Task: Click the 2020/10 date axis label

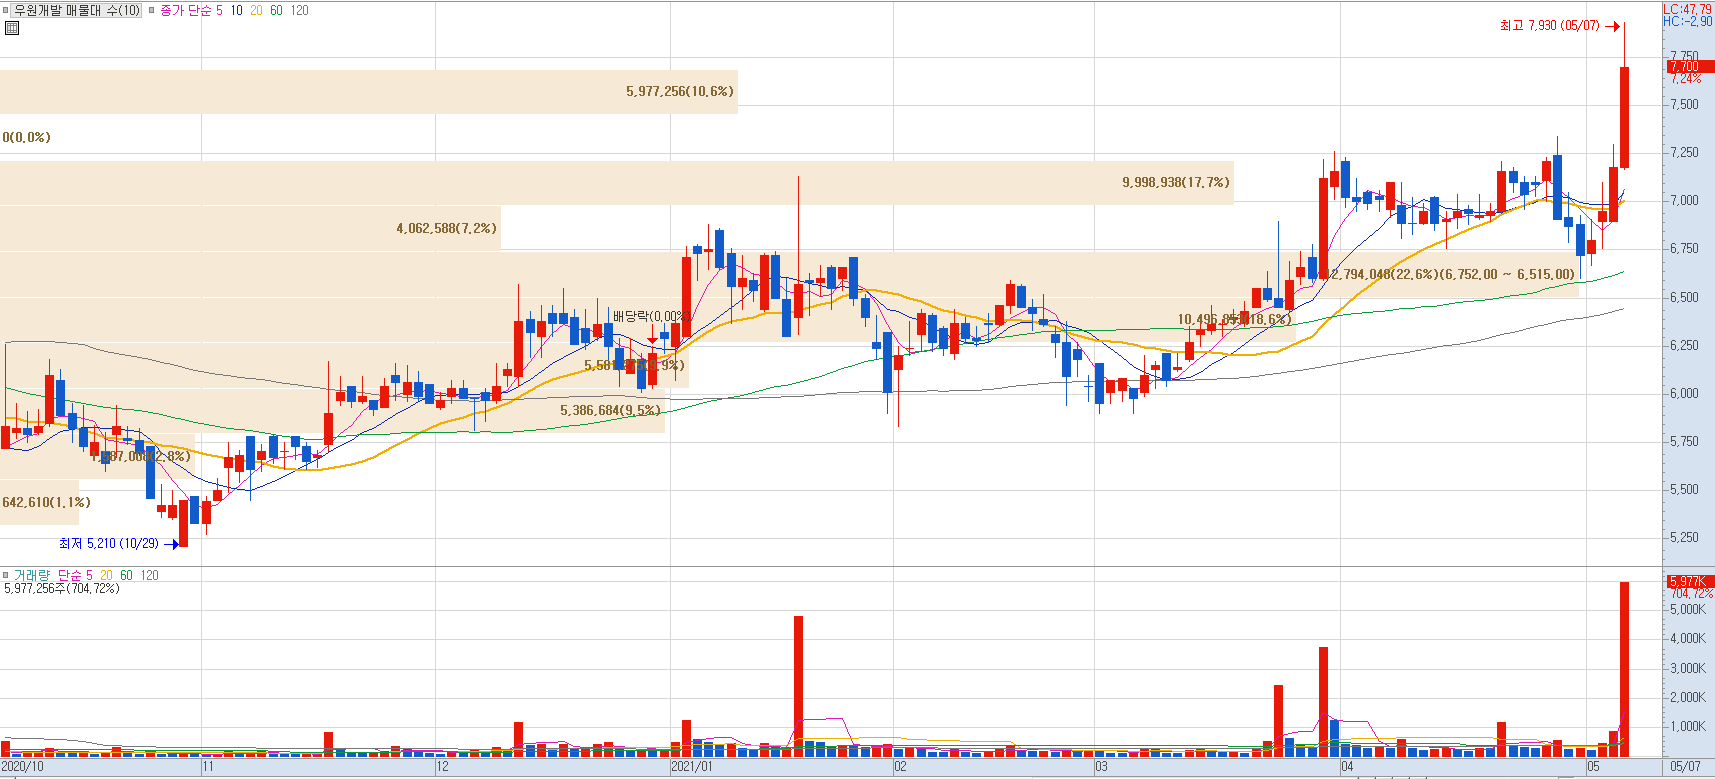Action: coord(23,767)
